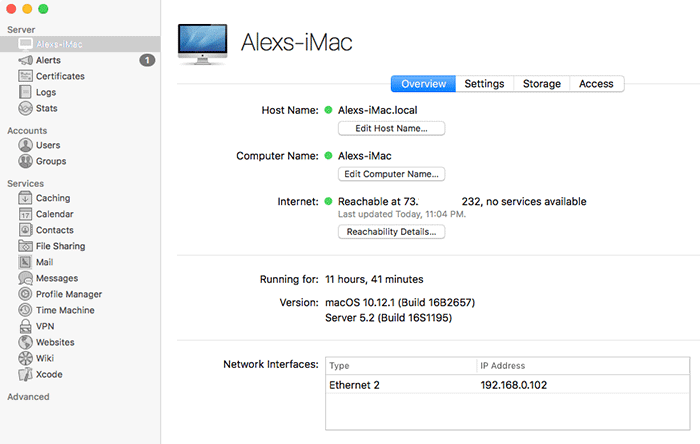The height and width of the screenshot is (444, 700).
Task: Open the VPN service icon
Action: (25, 326)
